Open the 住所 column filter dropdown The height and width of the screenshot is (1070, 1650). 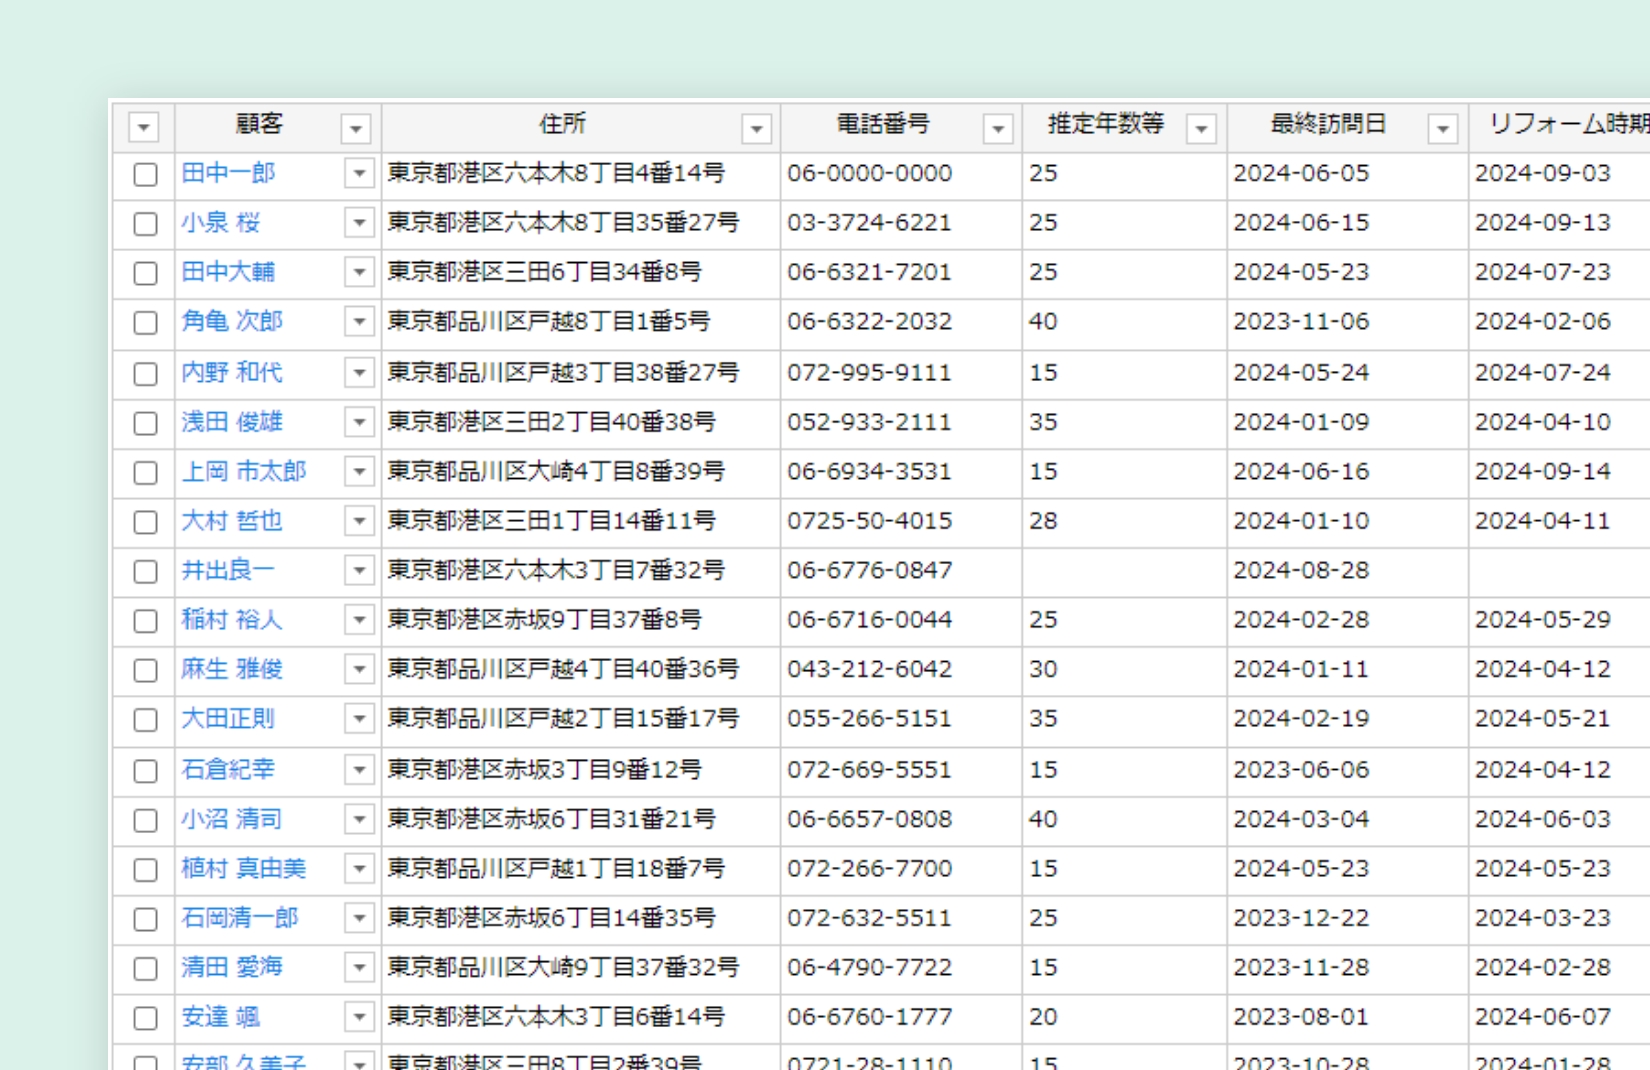(757, 128)
